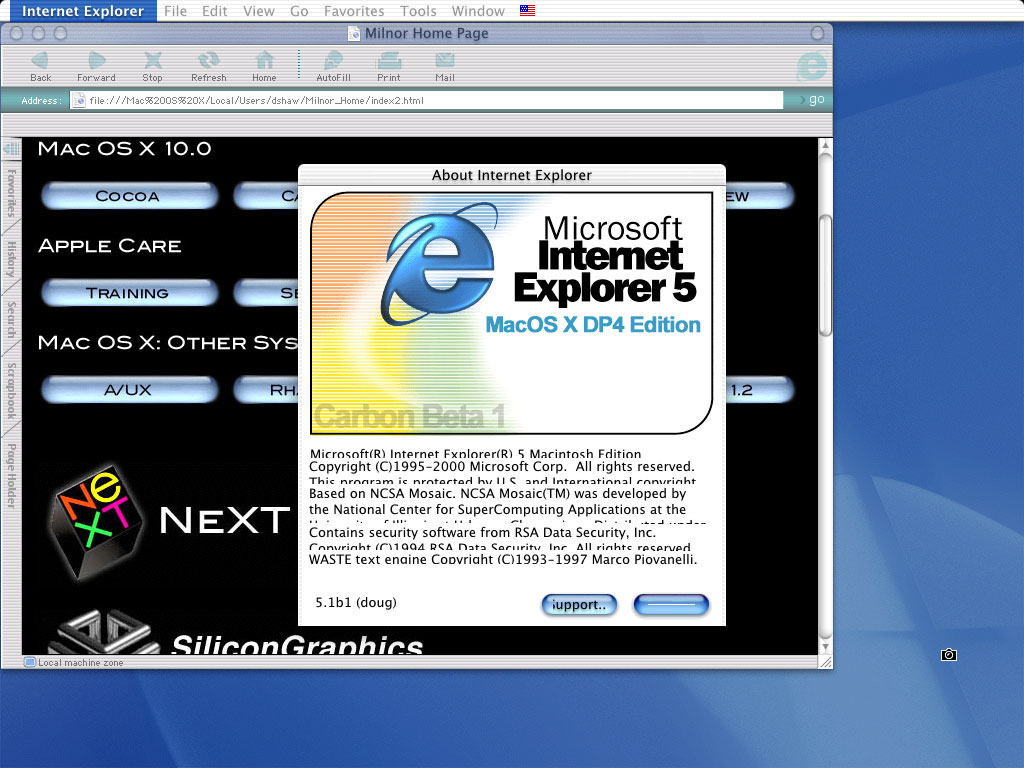Open the File menu
This screenshot has height=768, width=1024.
click(x=175, y=11)
